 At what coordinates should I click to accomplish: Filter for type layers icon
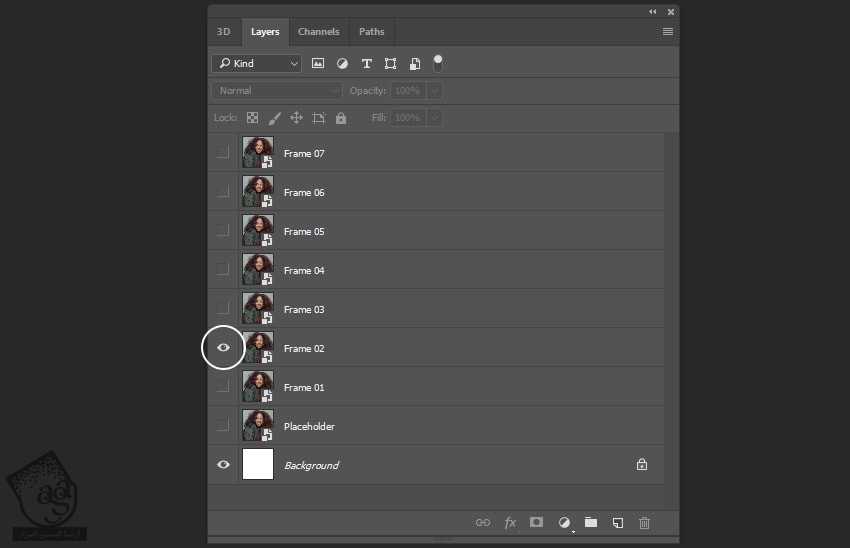coord(366,63)
